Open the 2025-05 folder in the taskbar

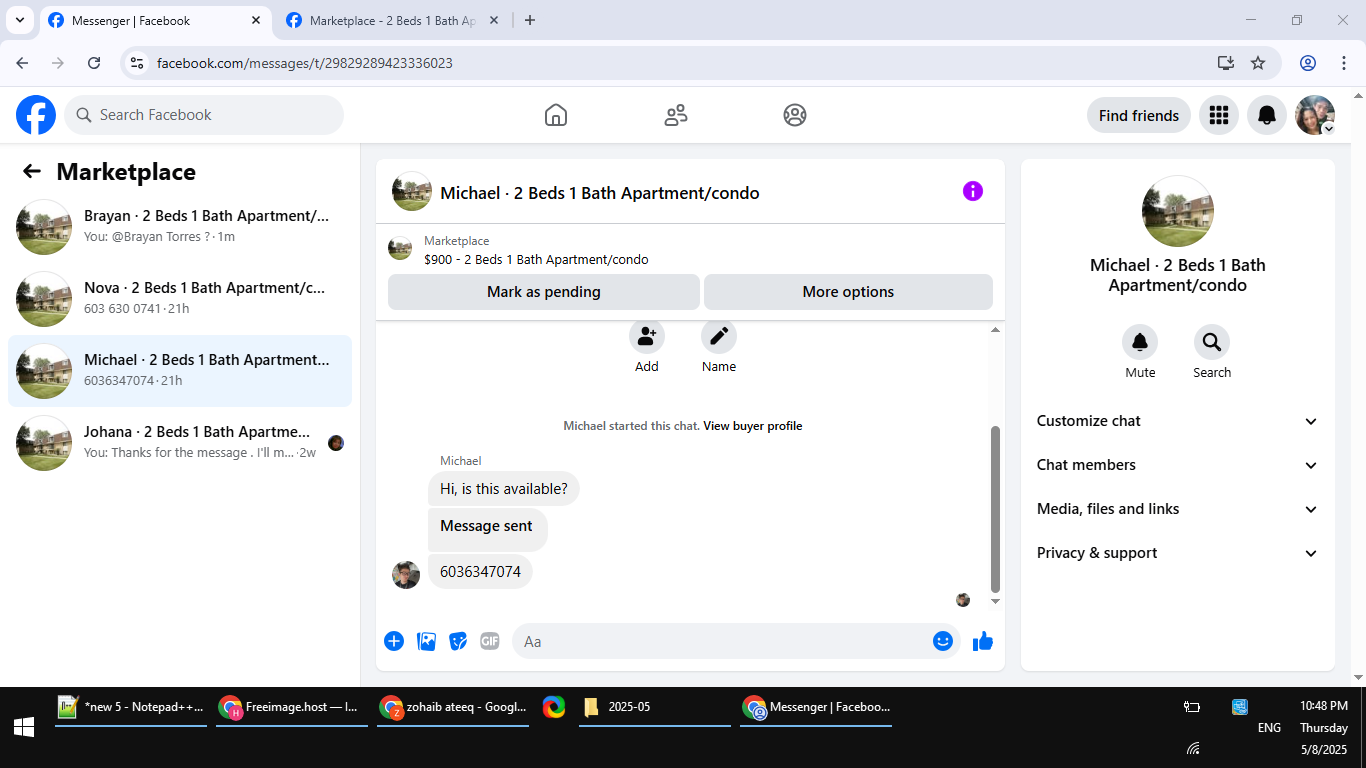pos(655,708)
